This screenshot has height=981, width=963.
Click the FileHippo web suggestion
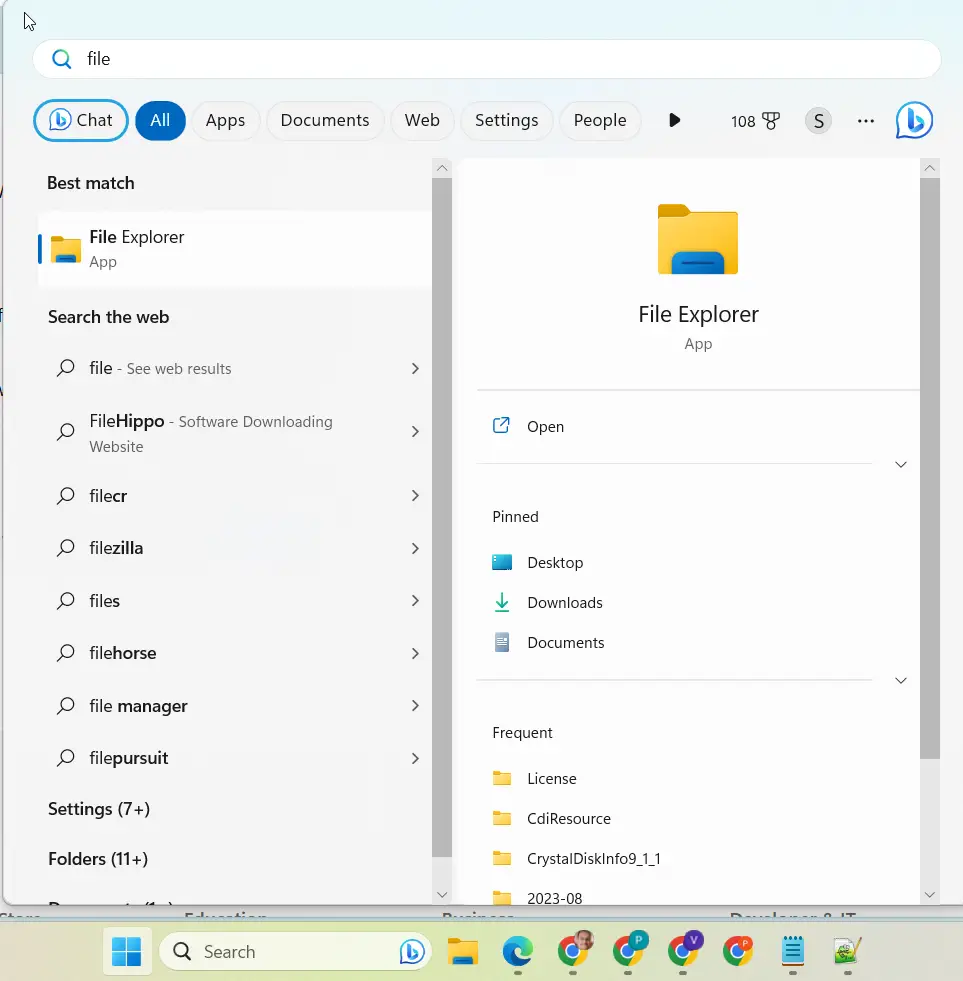tap(235, 433)
